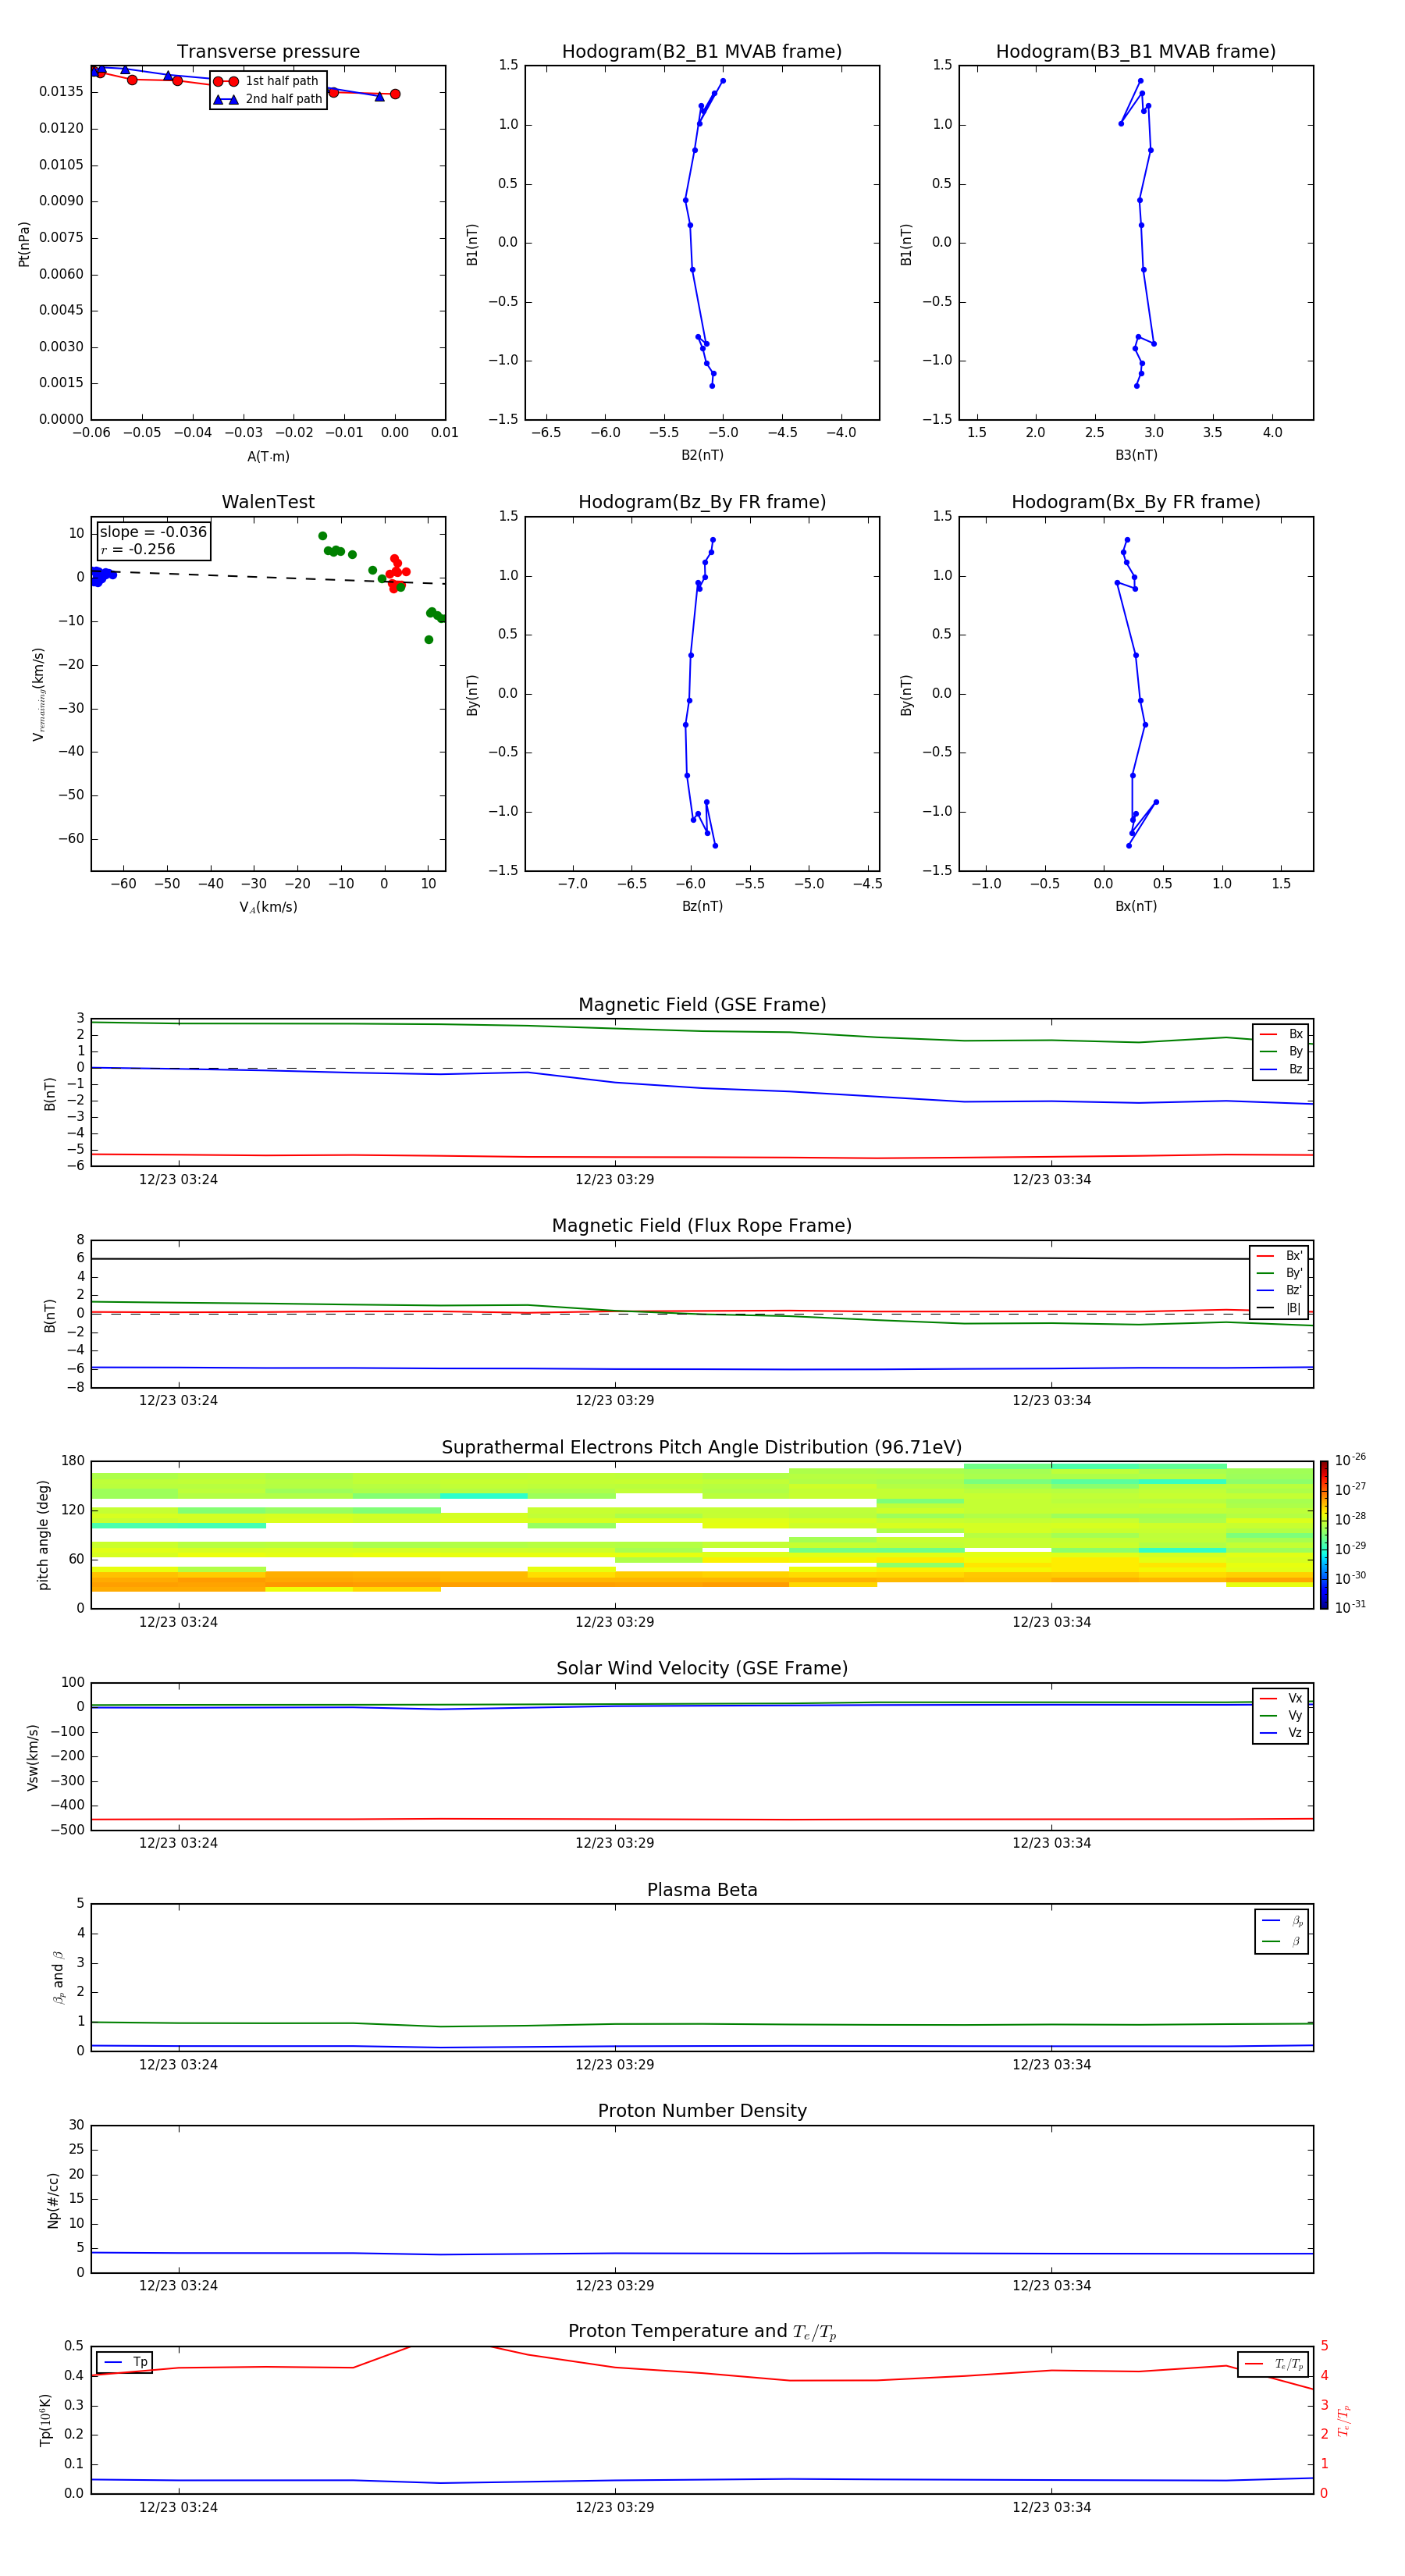The image size is (1405, 2576).
Task: Click 'Hodogram(B3_B1 MVAB frame)' title
Action: pyautogui.click(x=1136, y=52)
